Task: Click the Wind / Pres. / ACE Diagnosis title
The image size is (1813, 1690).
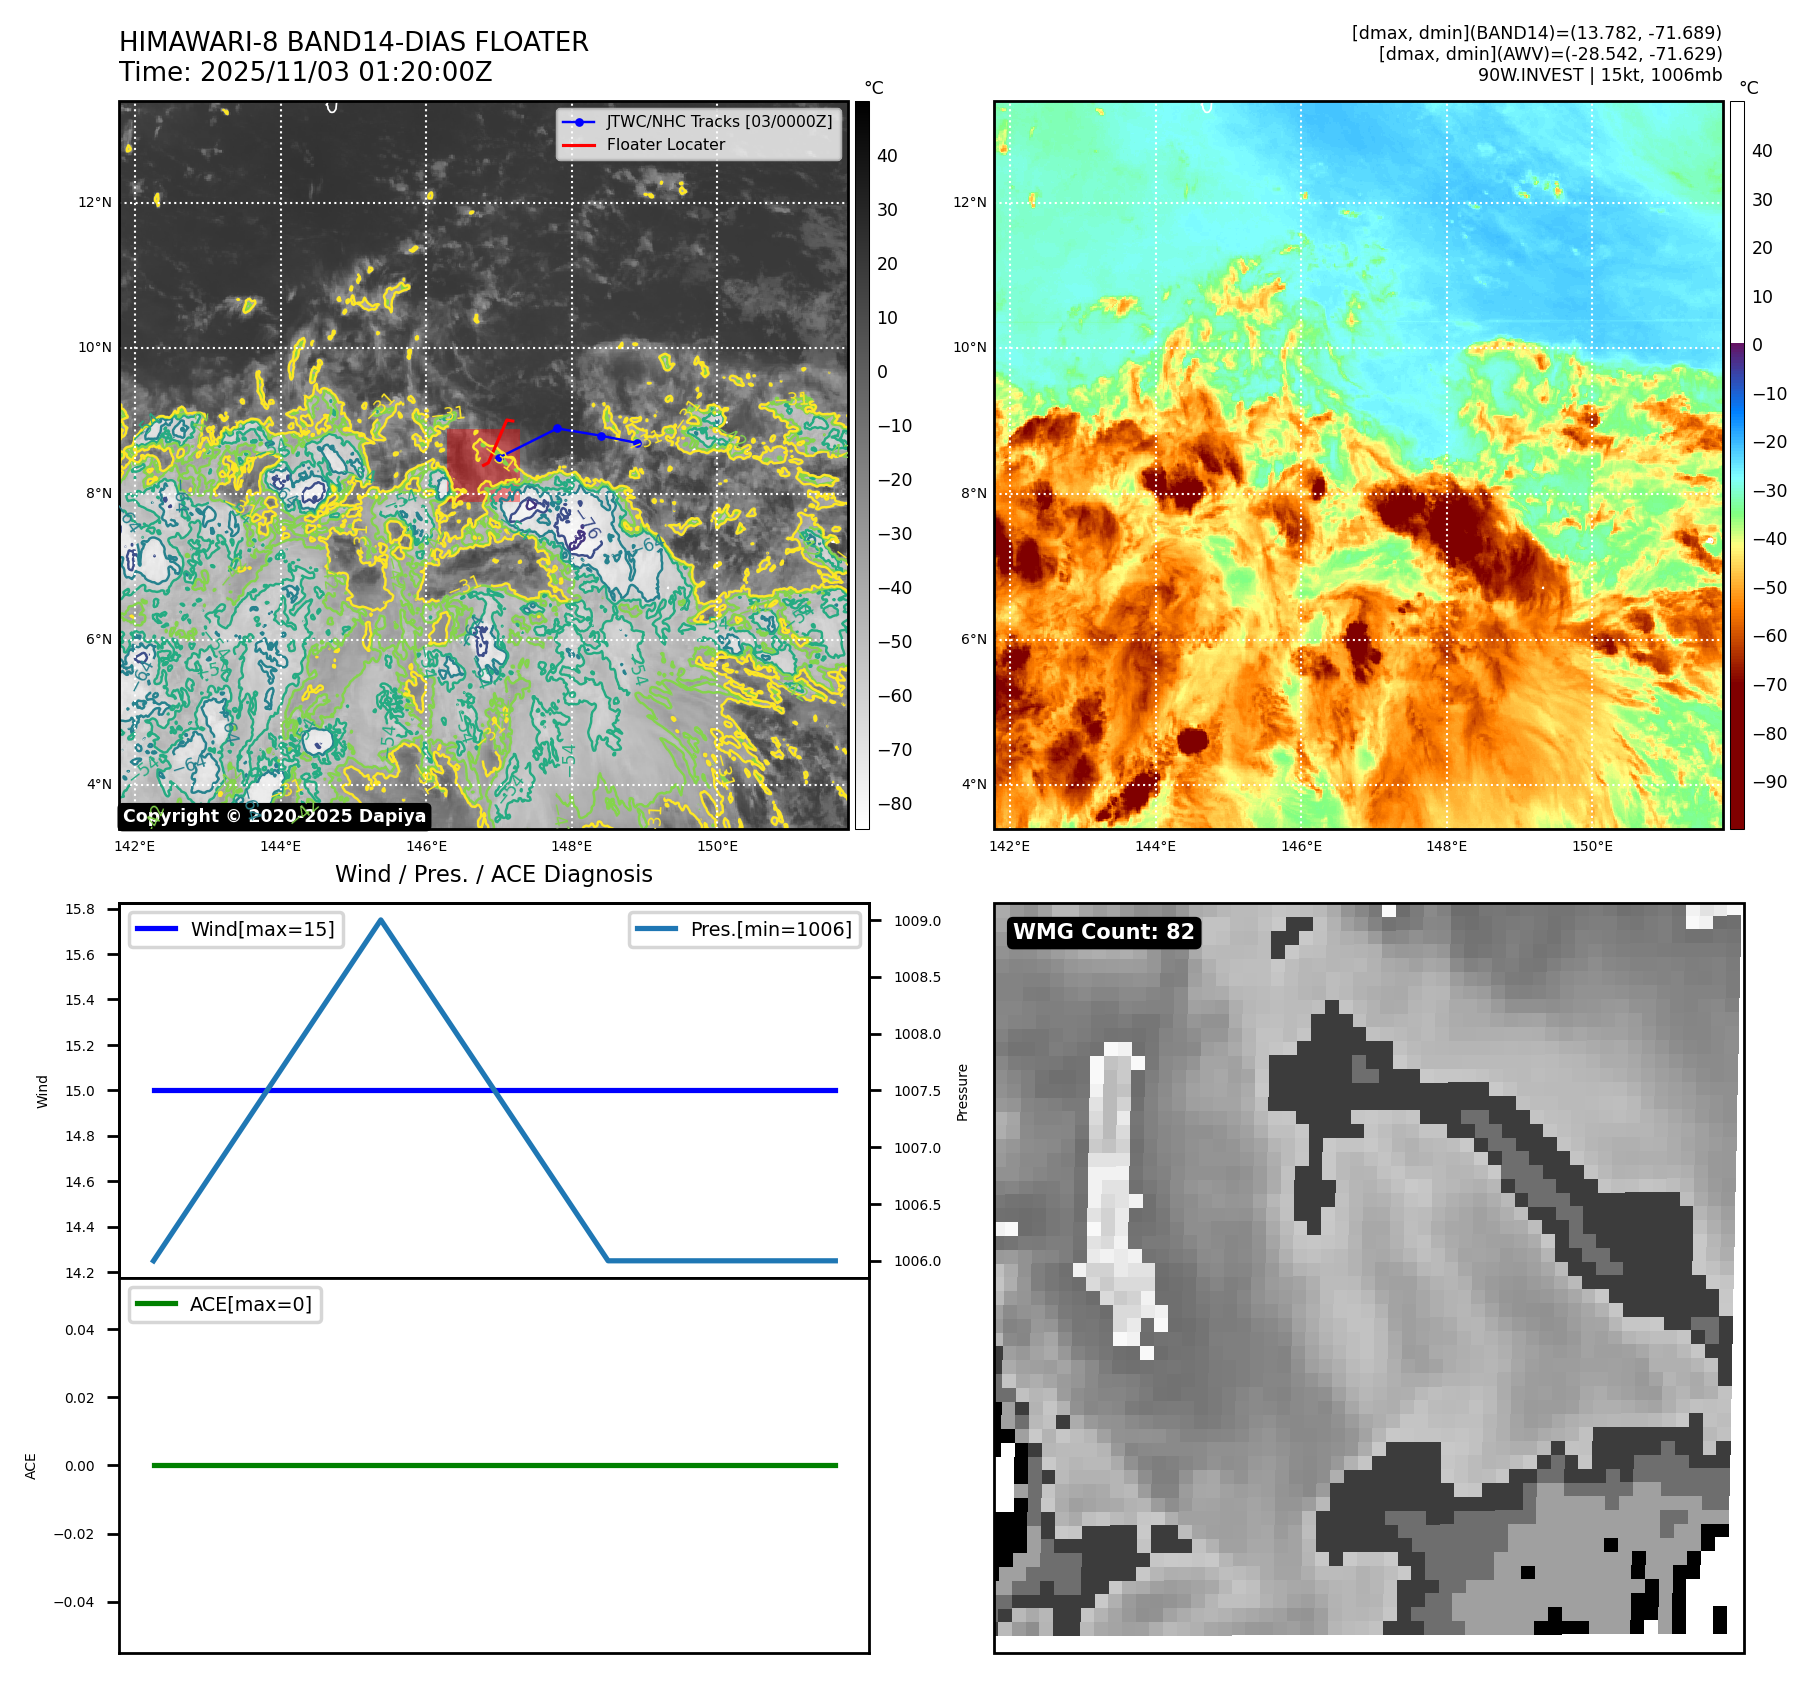Action: pyautogui.click(x=493, y=874)
